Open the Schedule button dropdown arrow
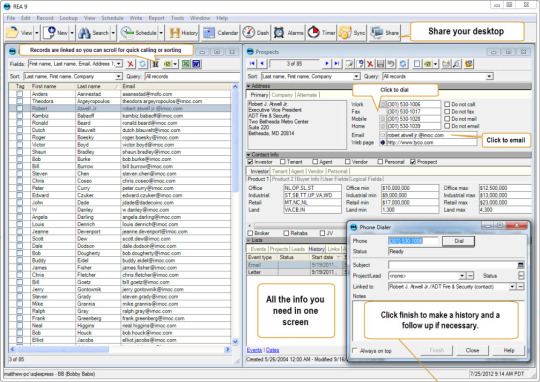This screenshot has width=540, height=382. [161, 33]
